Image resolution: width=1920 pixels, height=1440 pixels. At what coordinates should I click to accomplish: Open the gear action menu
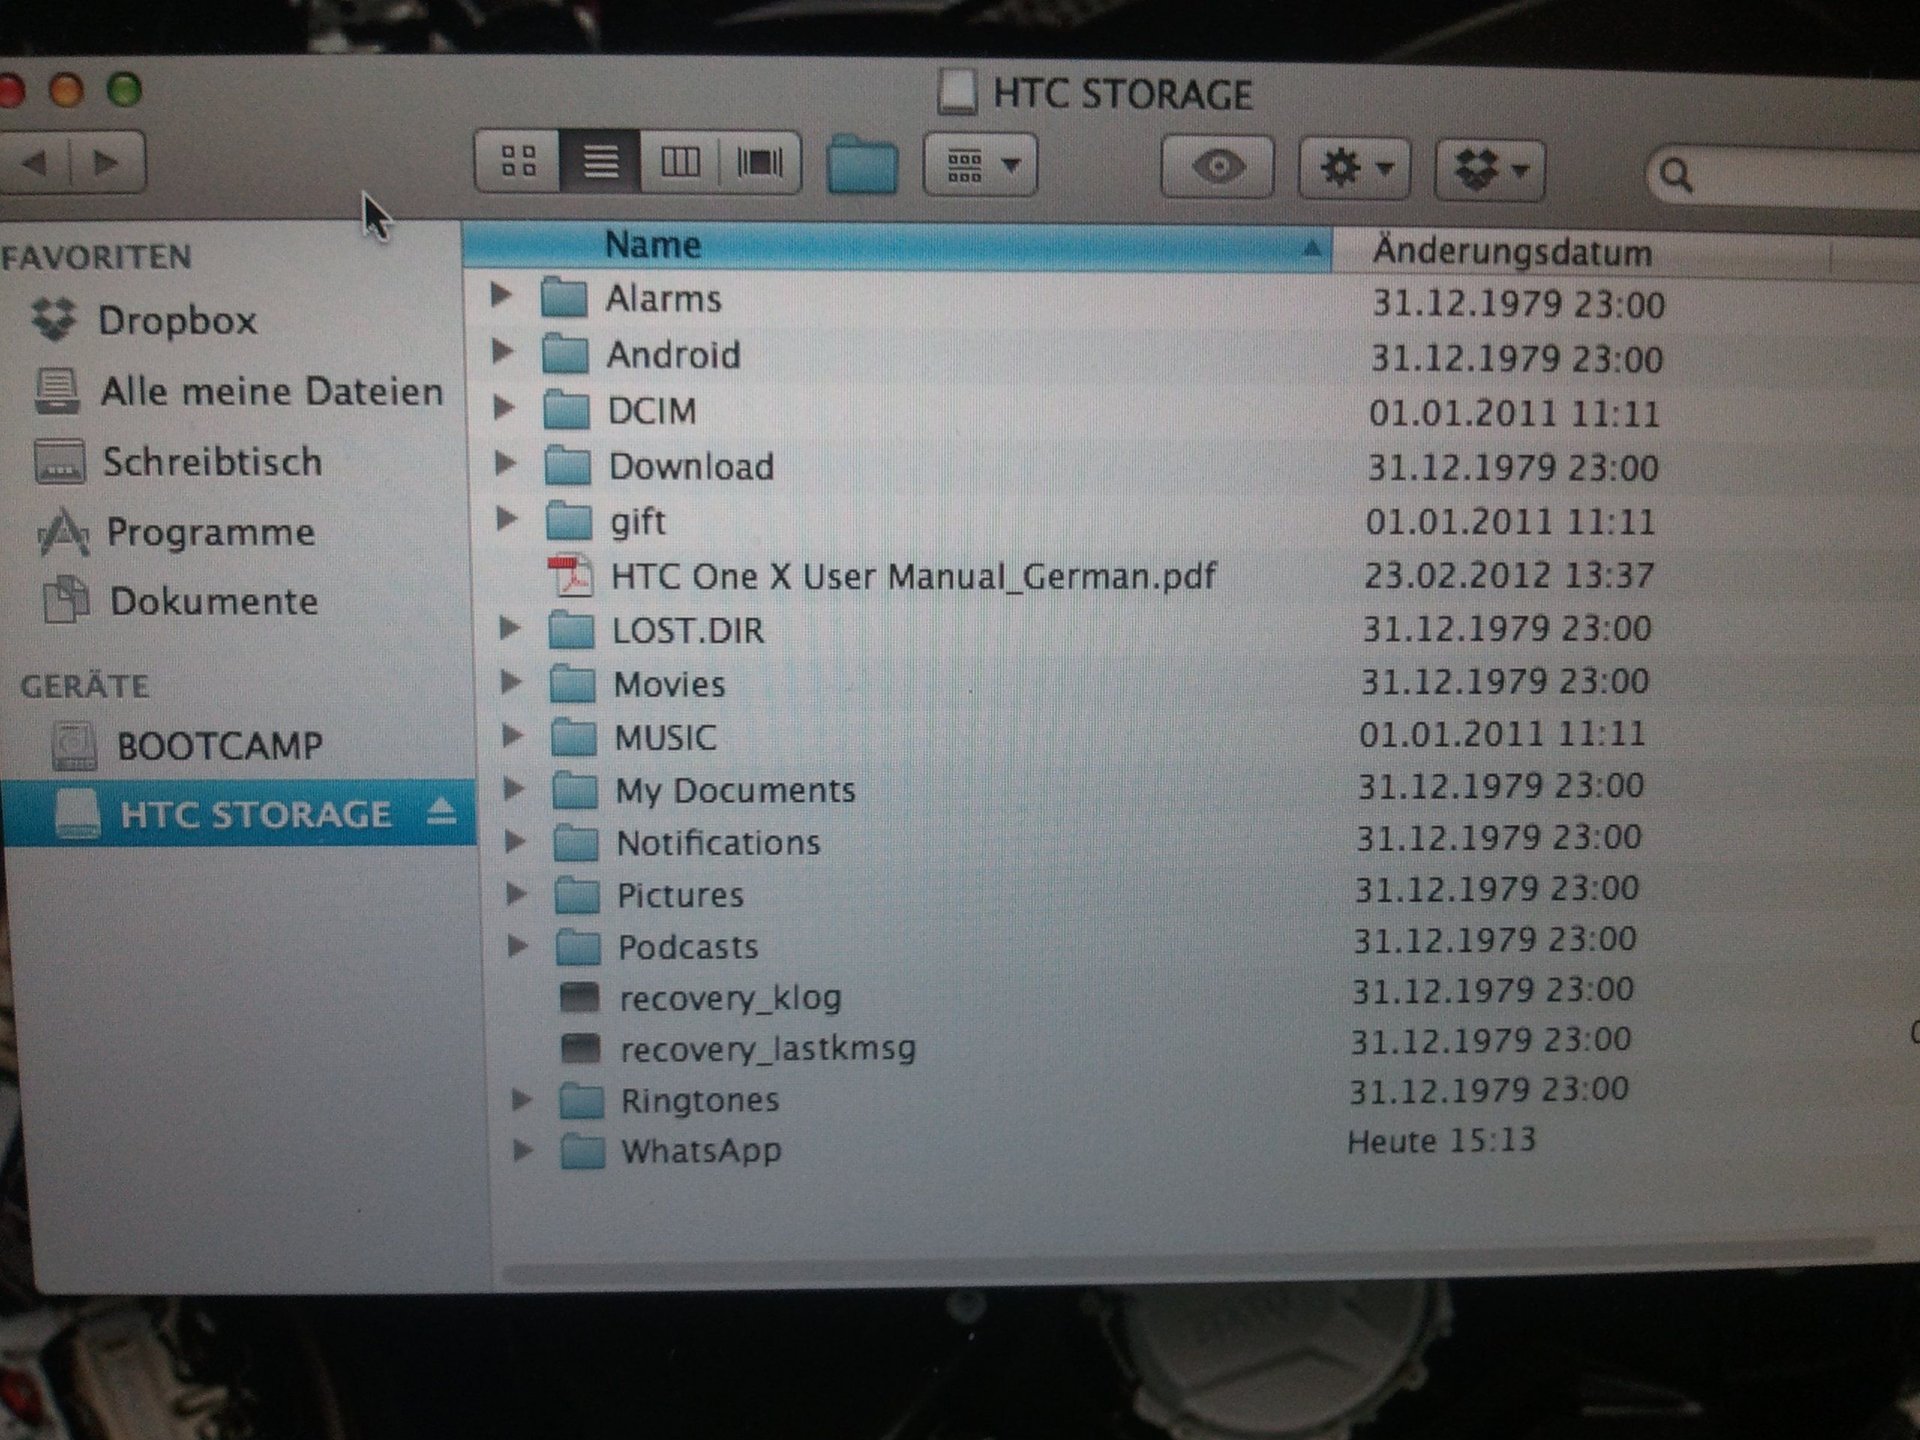(1354, 168)
